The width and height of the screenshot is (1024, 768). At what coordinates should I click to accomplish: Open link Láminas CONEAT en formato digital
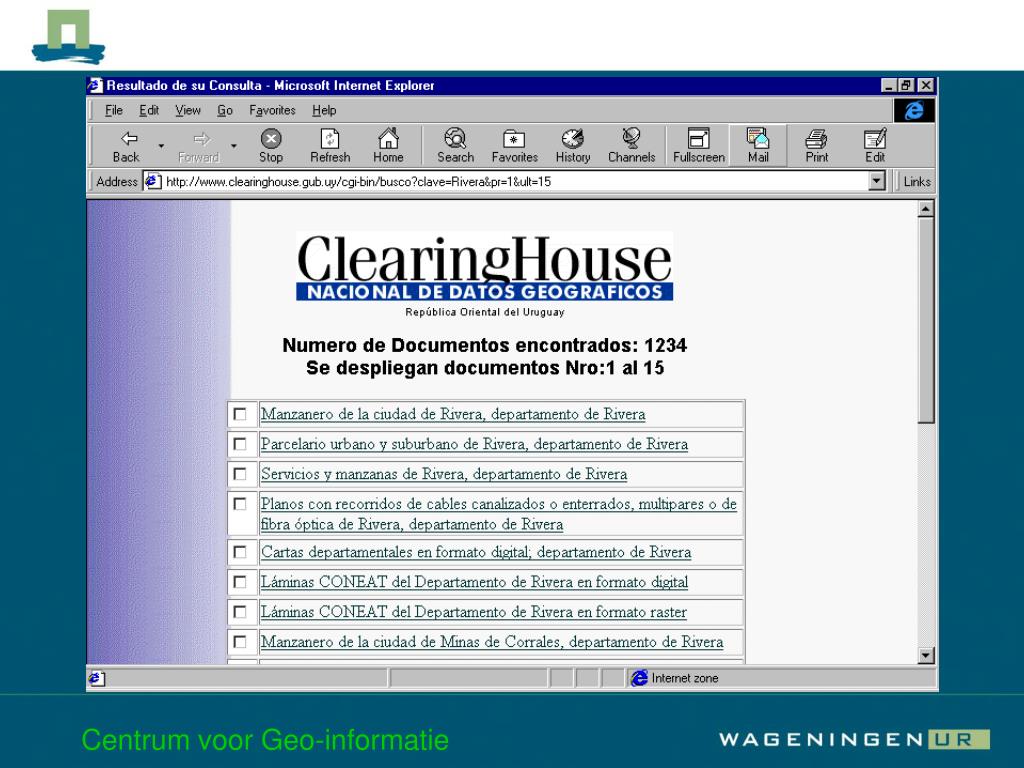[x=474, y=582]
